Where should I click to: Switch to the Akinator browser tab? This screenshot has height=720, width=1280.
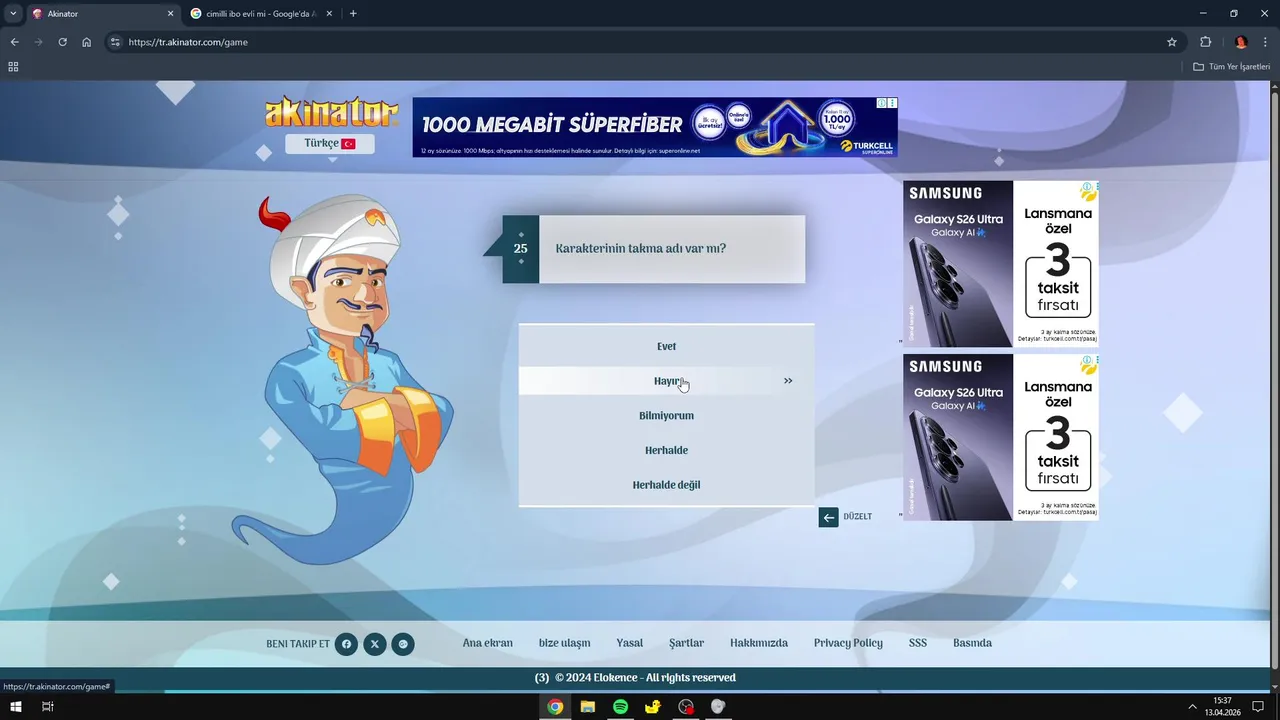coord(102,14)
